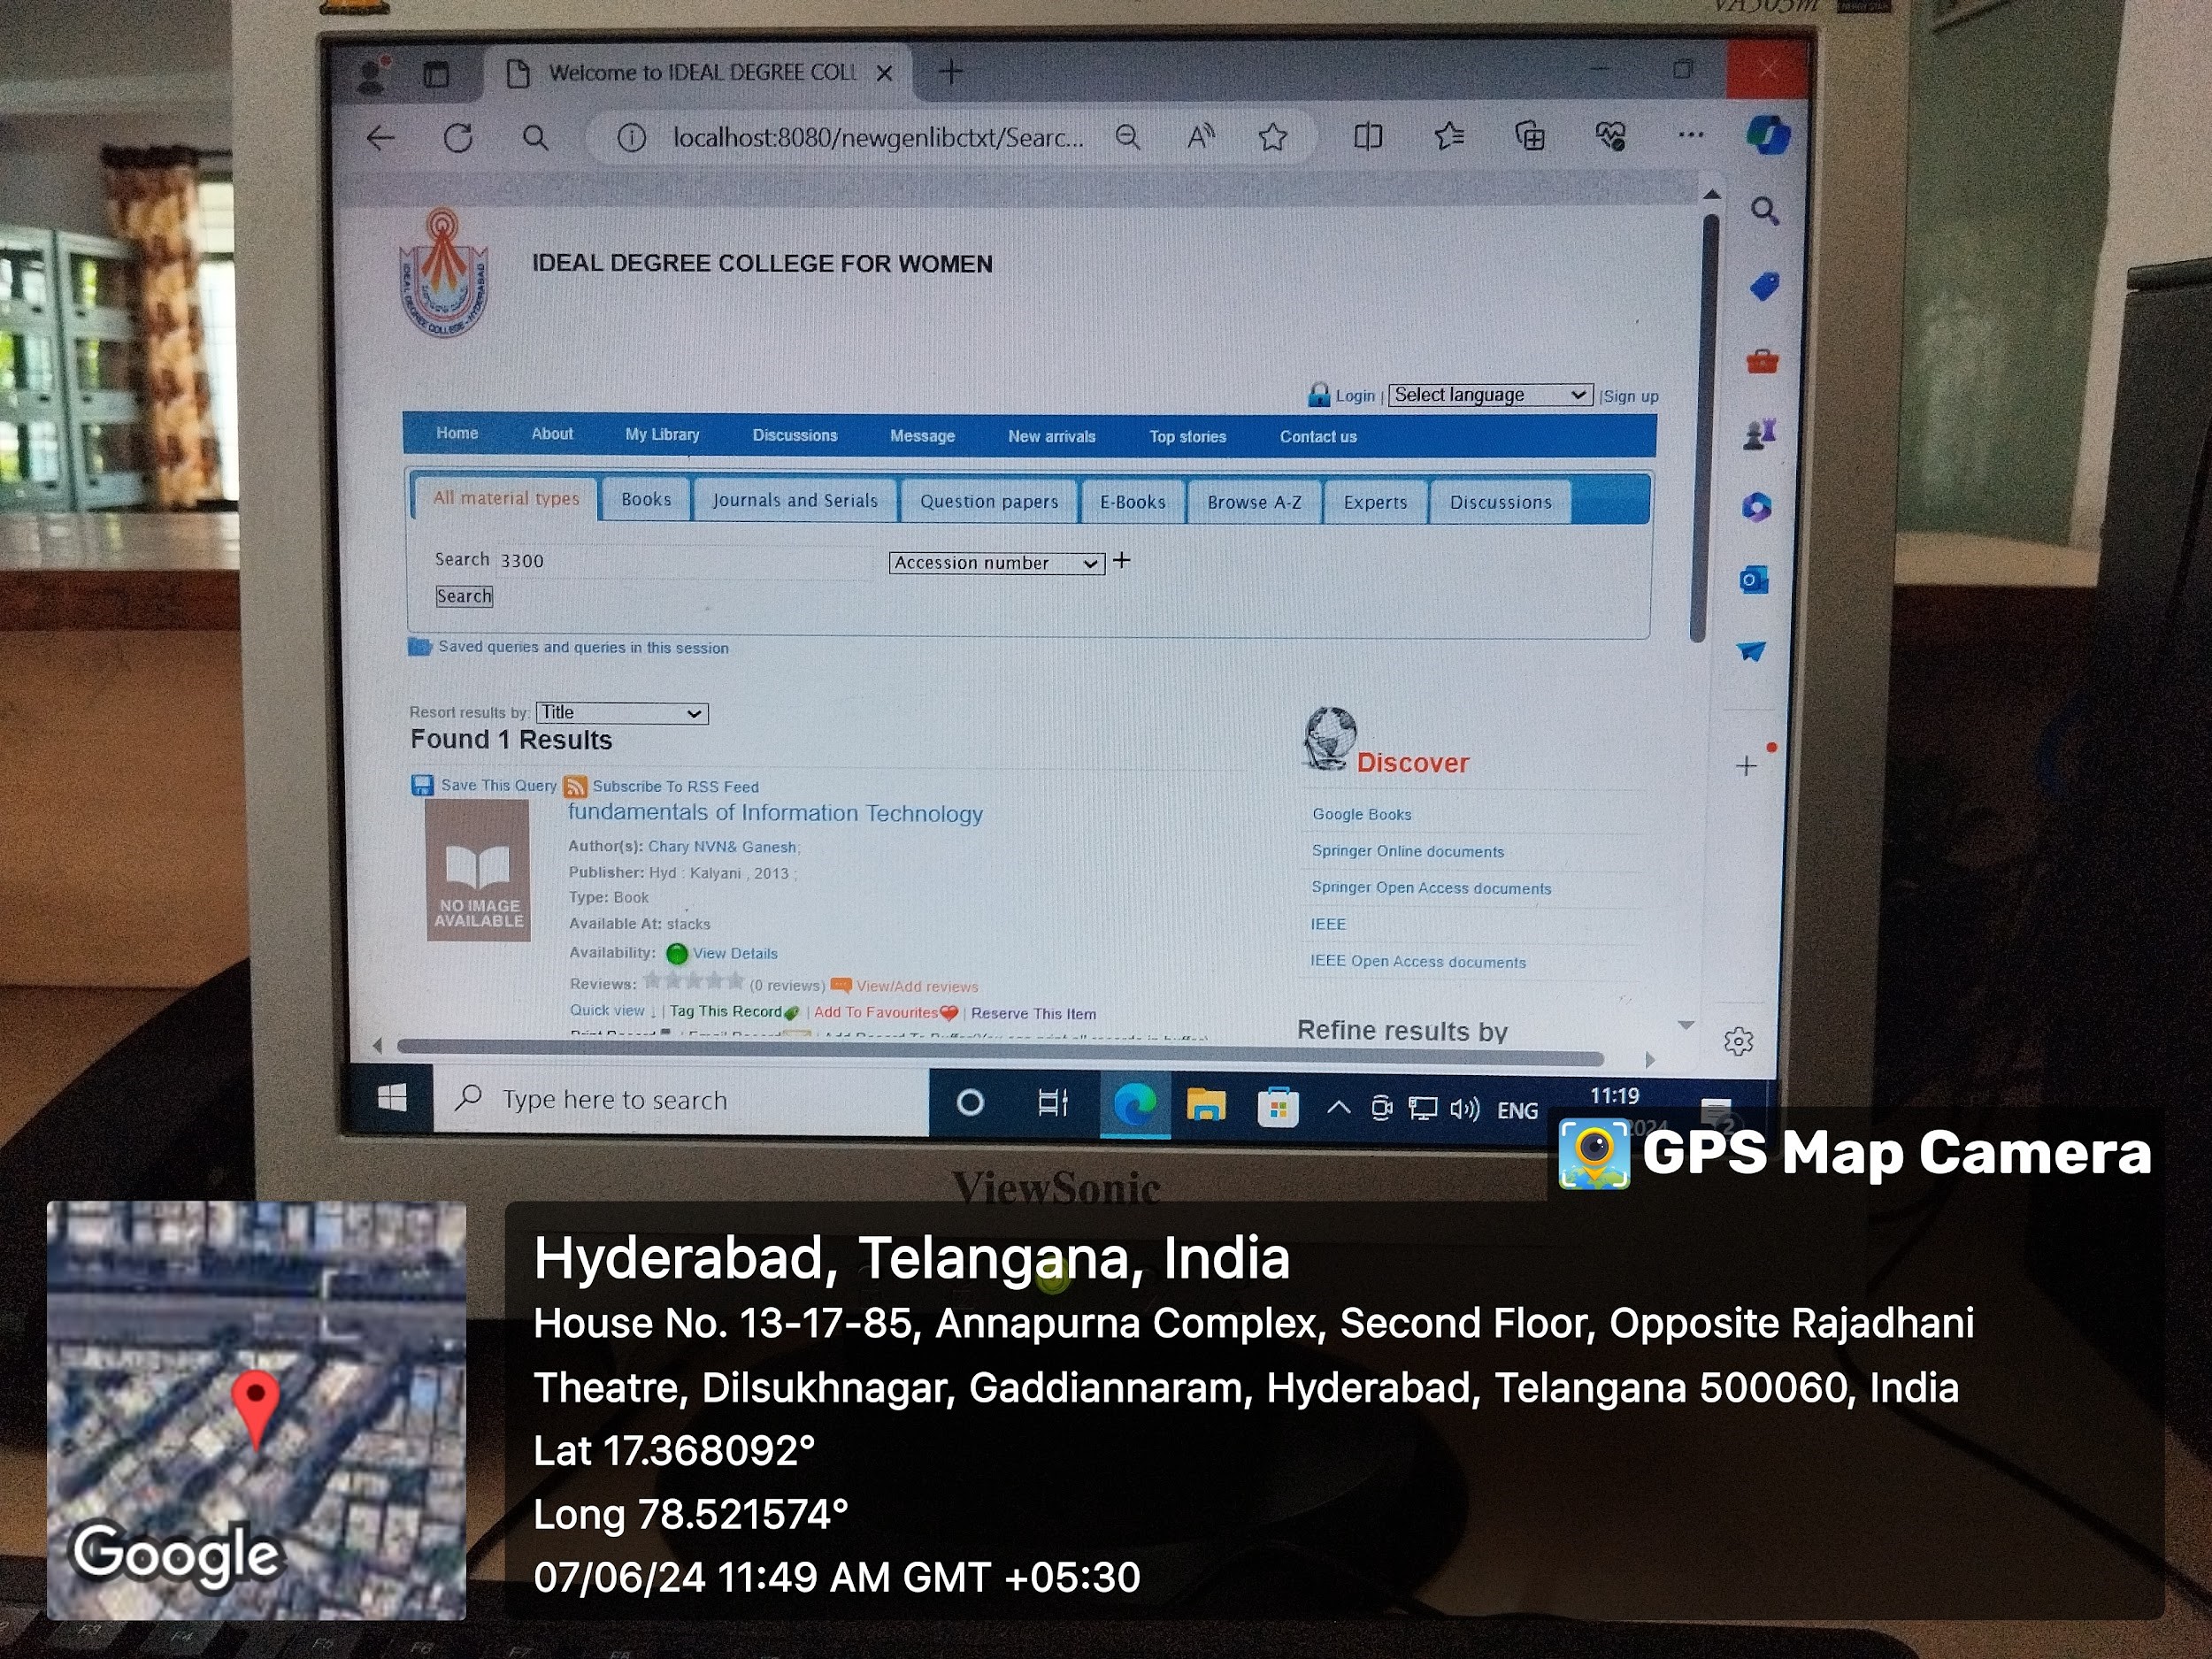Open New arrivals menu item
2212x1659 pixels.
coord(1052,437)
